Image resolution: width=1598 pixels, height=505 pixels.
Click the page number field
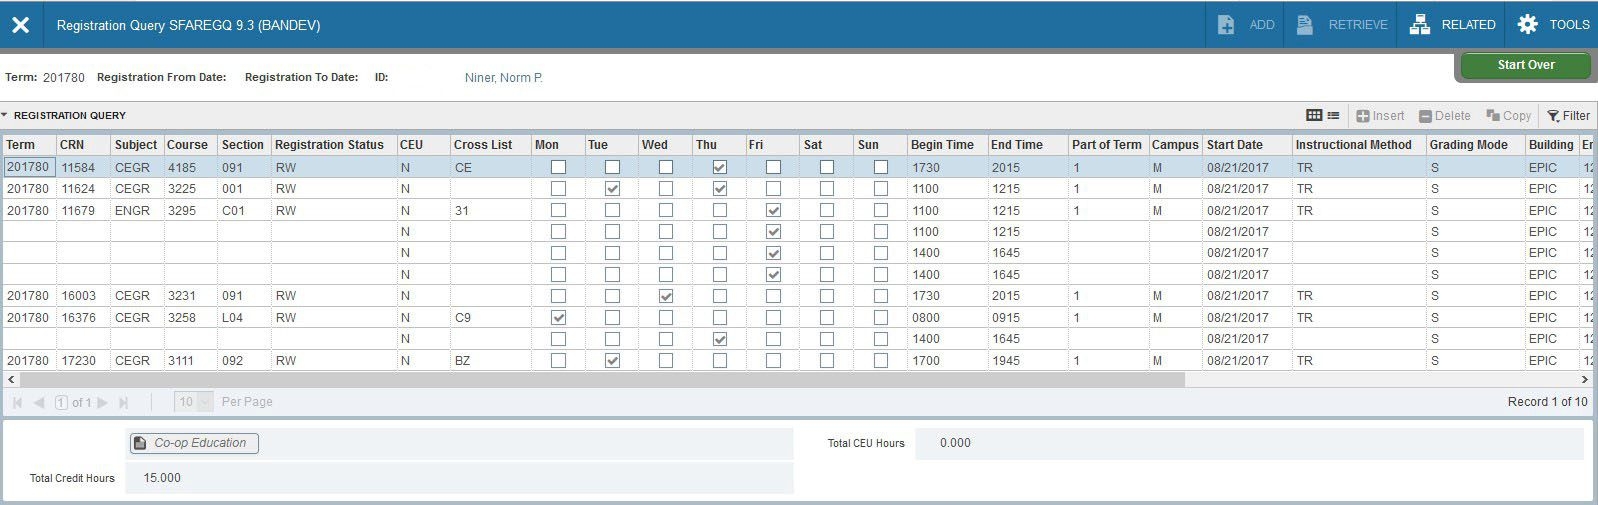click(61, 403)
